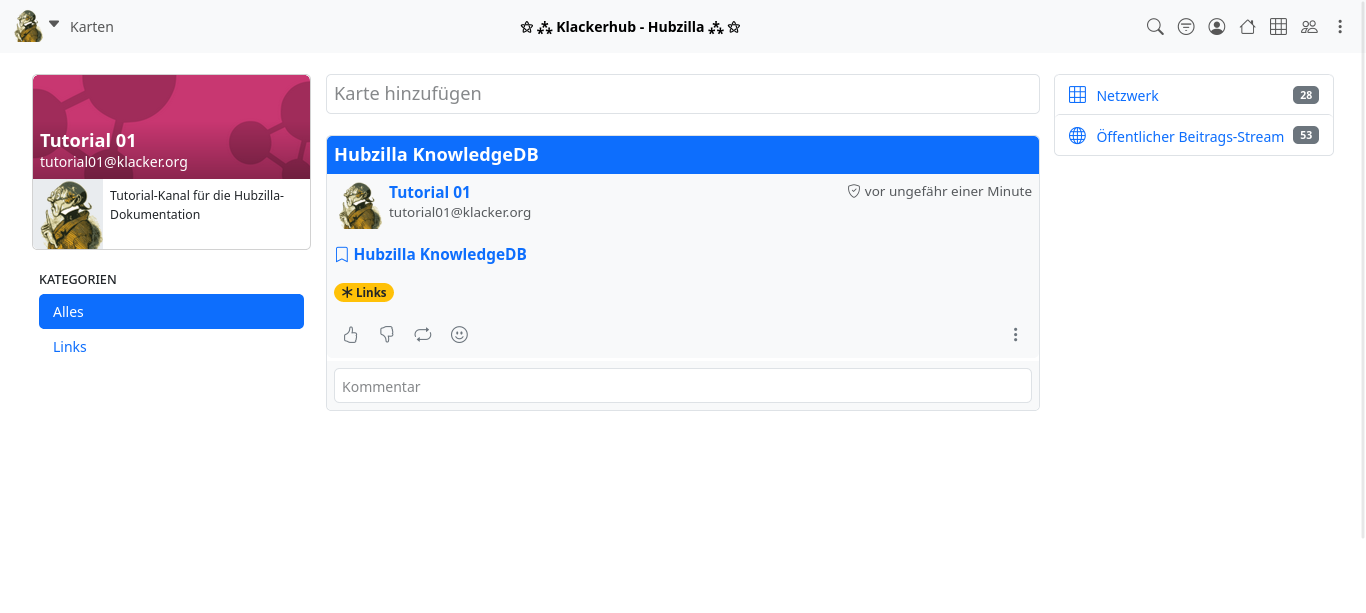The height and width of the screenshot is (613, 1366).
Task: Go to the channel home icon
Action: pyautogui.click(x=1247, y=27)
